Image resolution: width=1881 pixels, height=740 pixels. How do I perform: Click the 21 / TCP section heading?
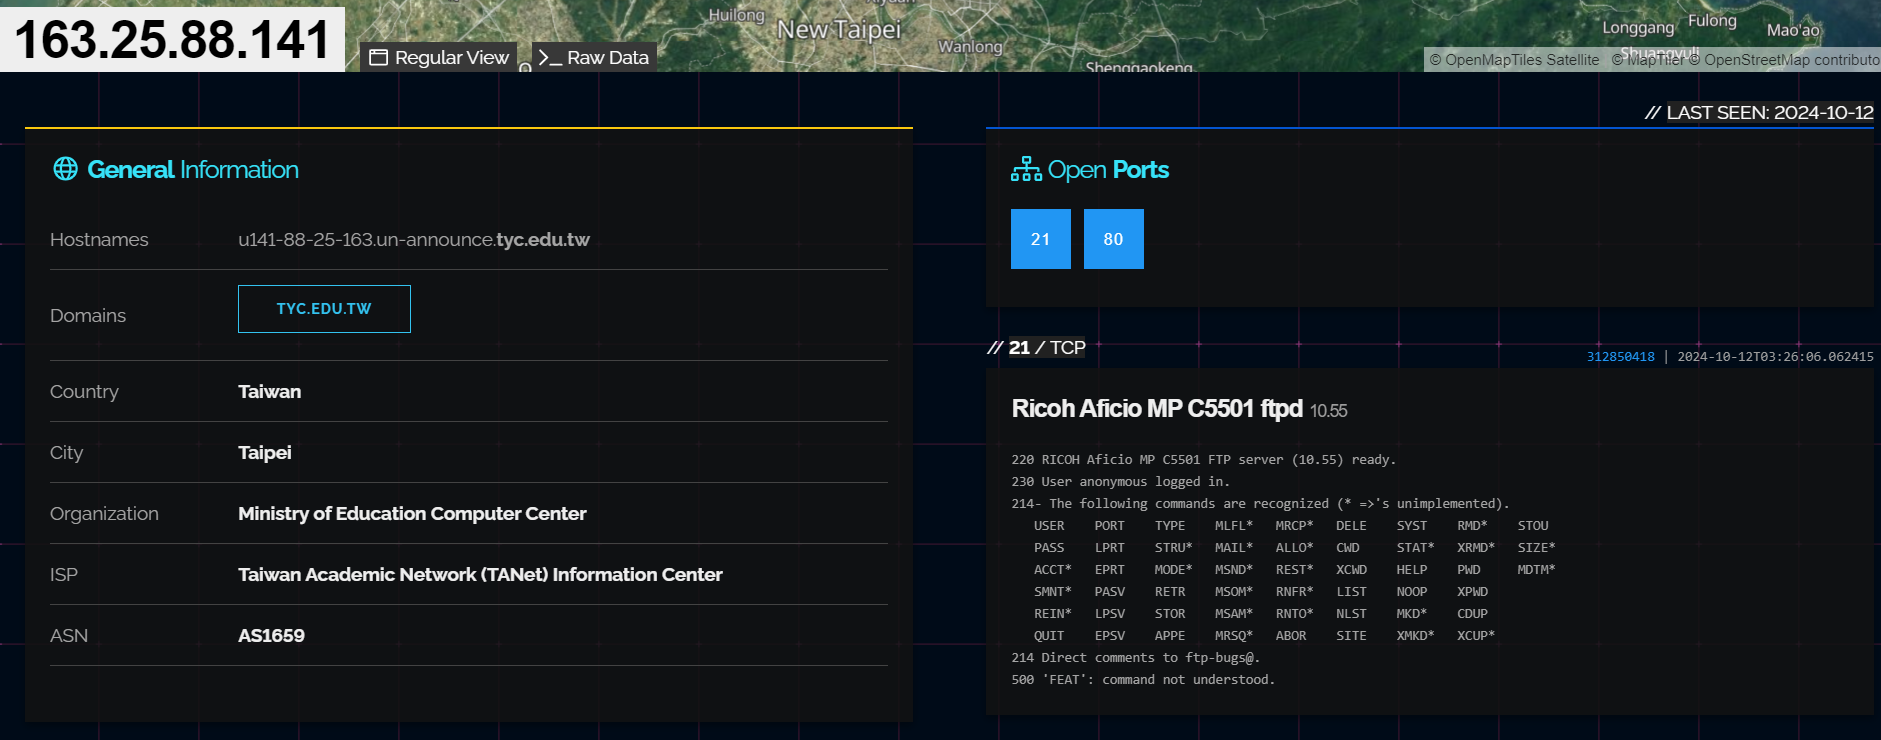[x=1036, y=347]
